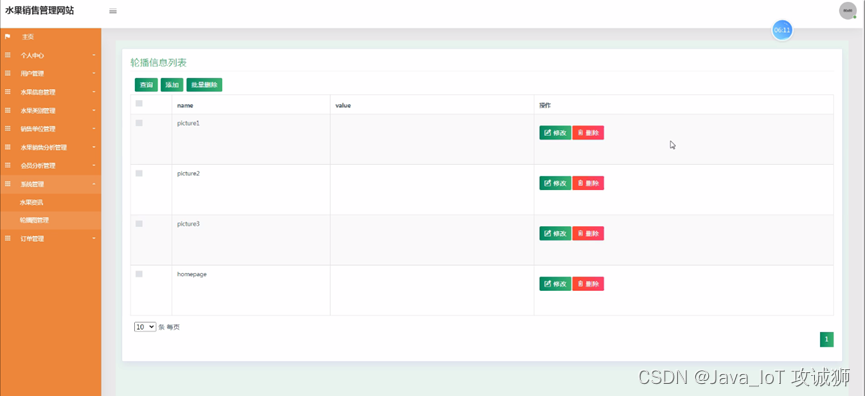
Task: Expand 会员分析管理 with its arrow
Action: [x=94, y=165]
